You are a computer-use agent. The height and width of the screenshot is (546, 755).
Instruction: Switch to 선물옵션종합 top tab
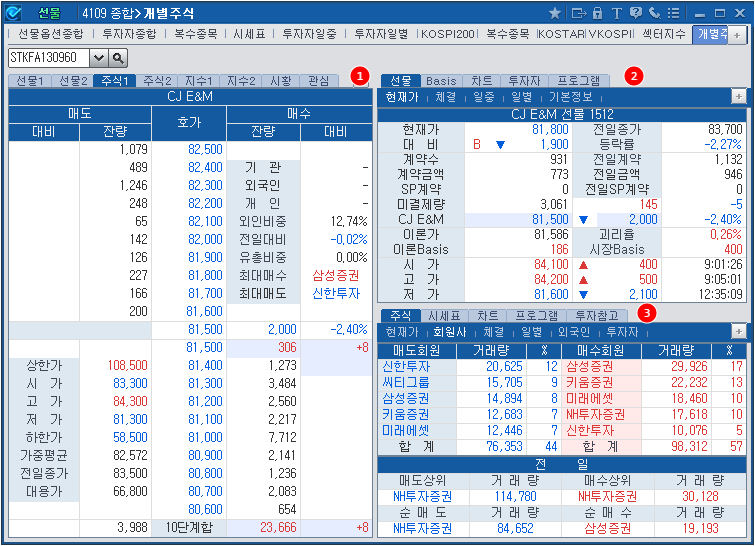(51, 34)
